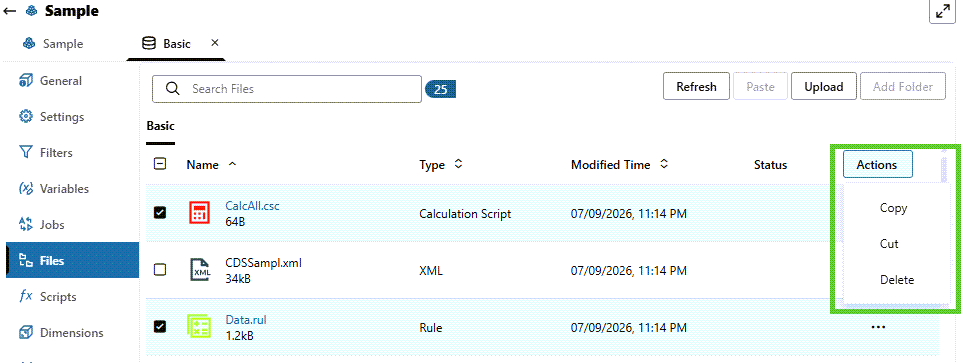This screenshot has width=961, height=363.
Task: Click the Refresh button
Action: click(x=696, y=86)
